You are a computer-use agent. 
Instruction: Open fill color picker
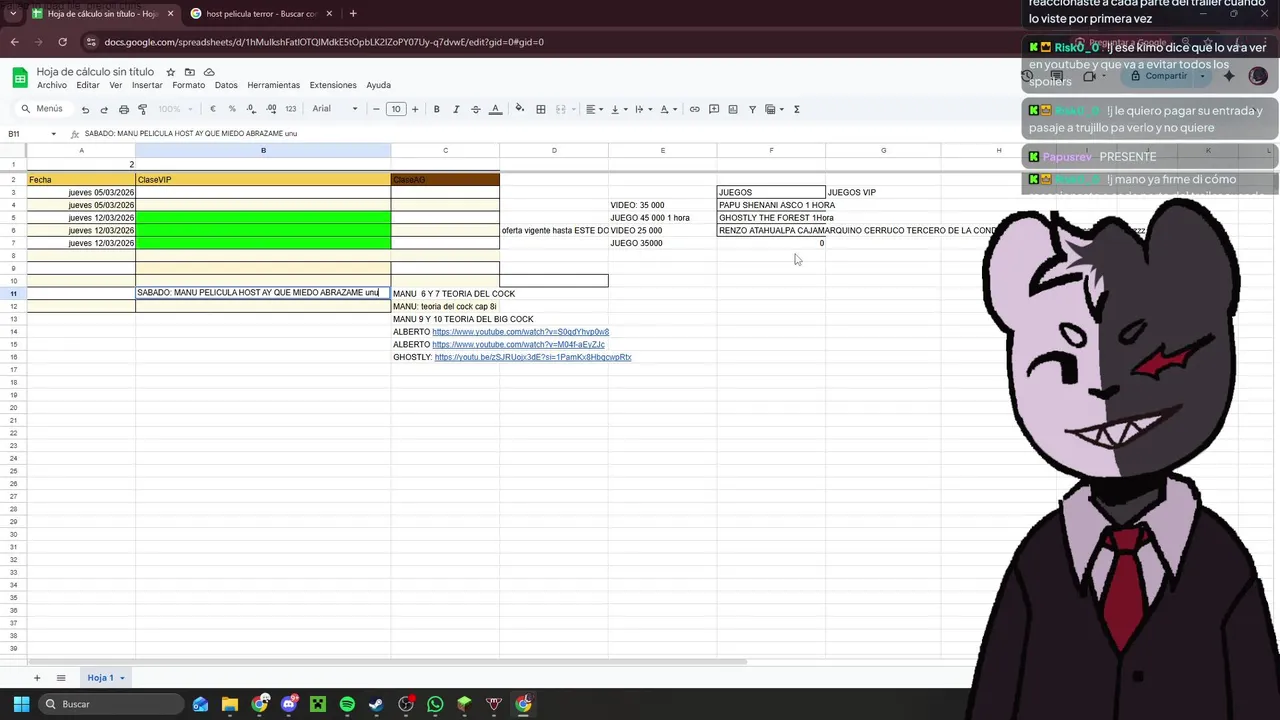tap(519, 109)
